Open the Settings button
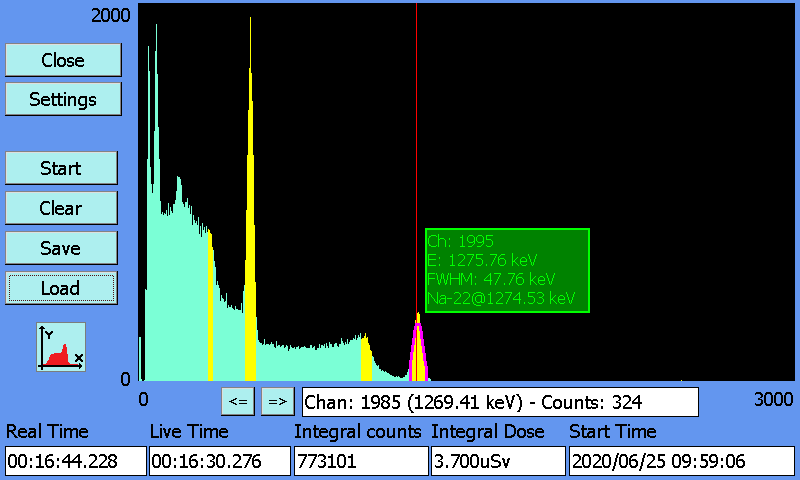This screenshot has height=480, width=800. click(63, 99)
